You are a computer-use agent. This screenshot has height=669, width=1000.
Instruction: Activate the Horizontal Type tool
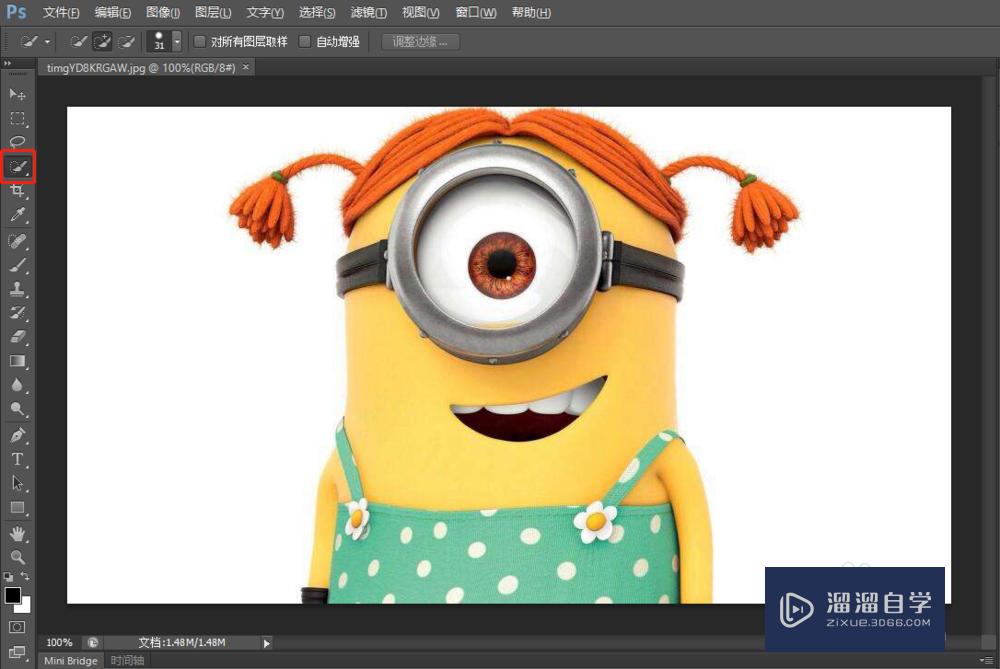pyautogui.click(x=18, y=459)
